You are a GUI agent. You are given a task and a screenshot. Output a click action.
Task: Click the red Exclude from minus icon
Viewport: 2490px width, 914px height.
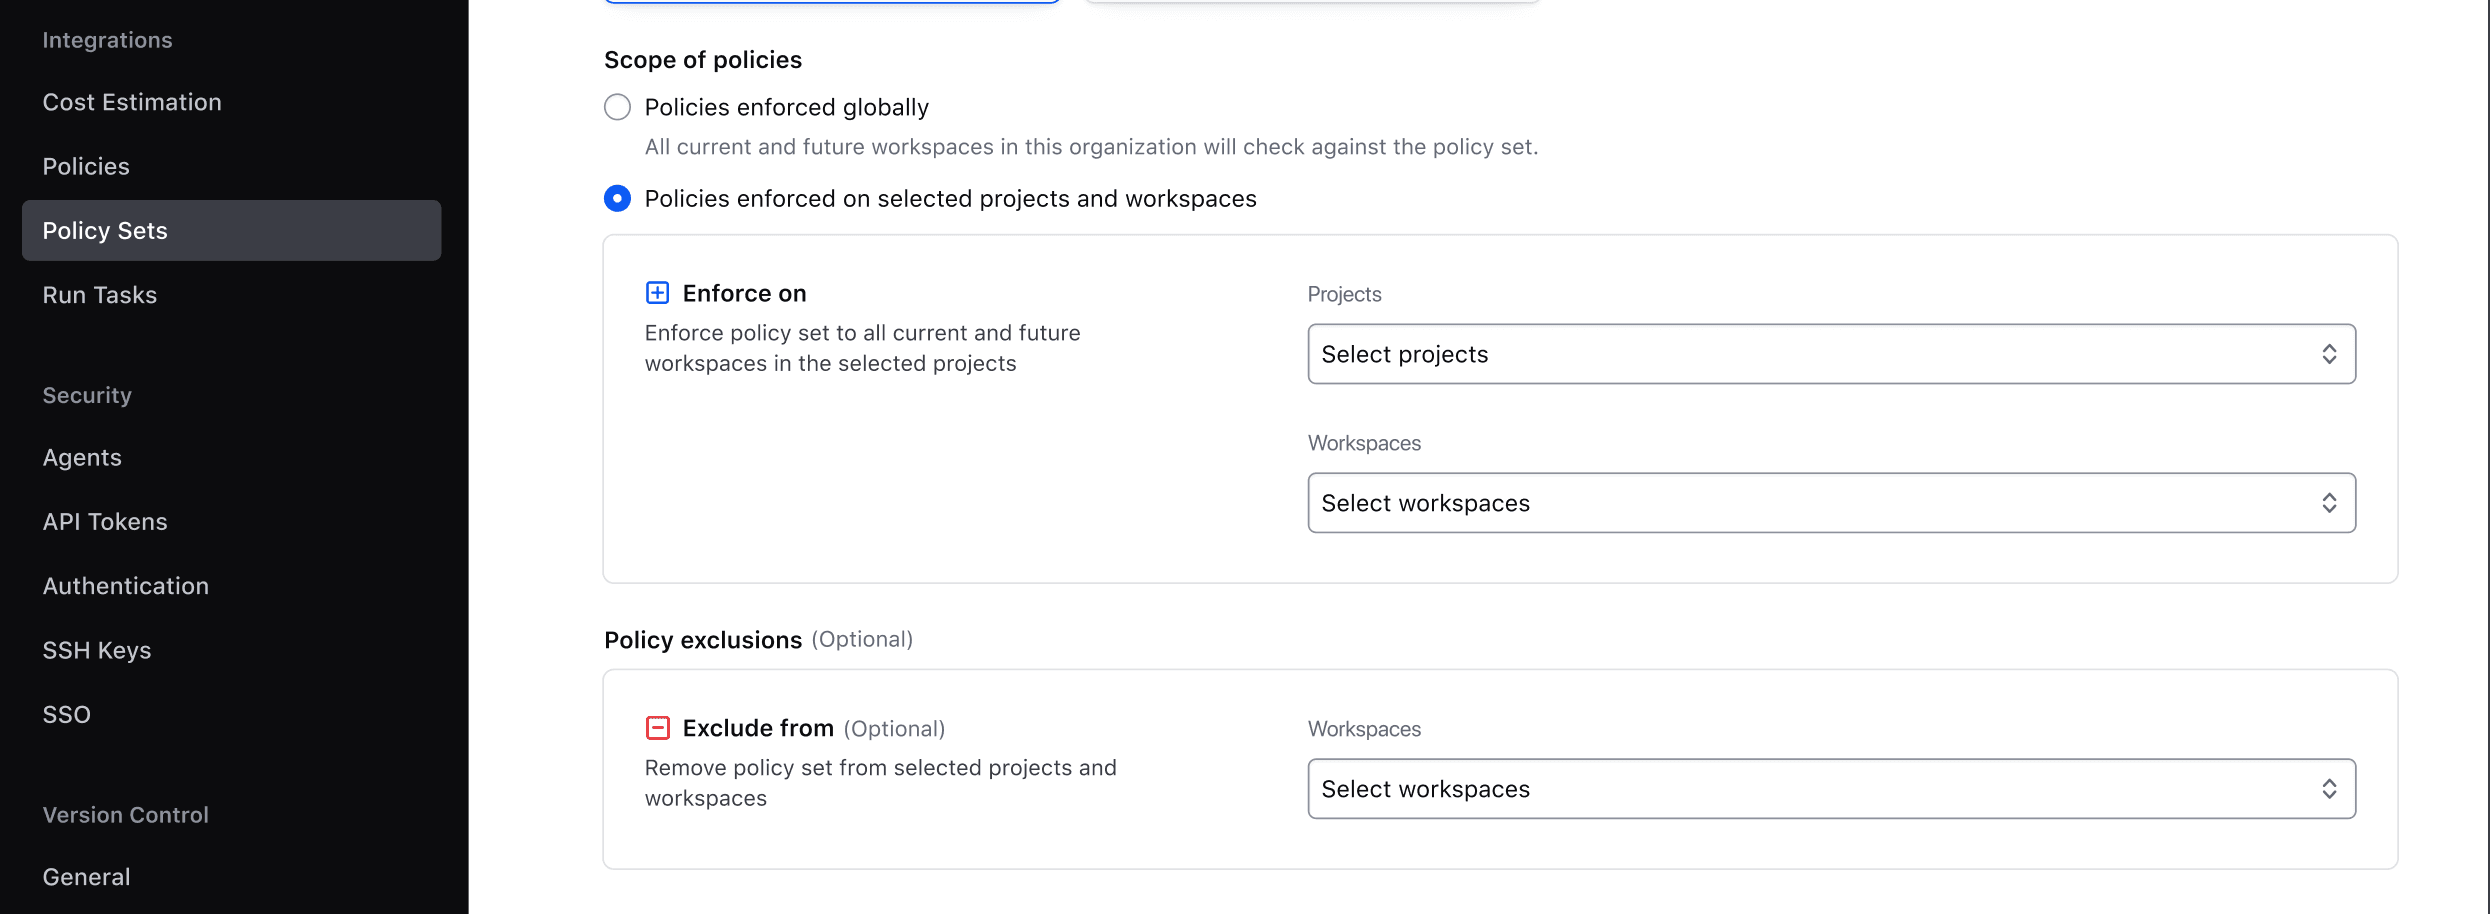coord(658,727)
